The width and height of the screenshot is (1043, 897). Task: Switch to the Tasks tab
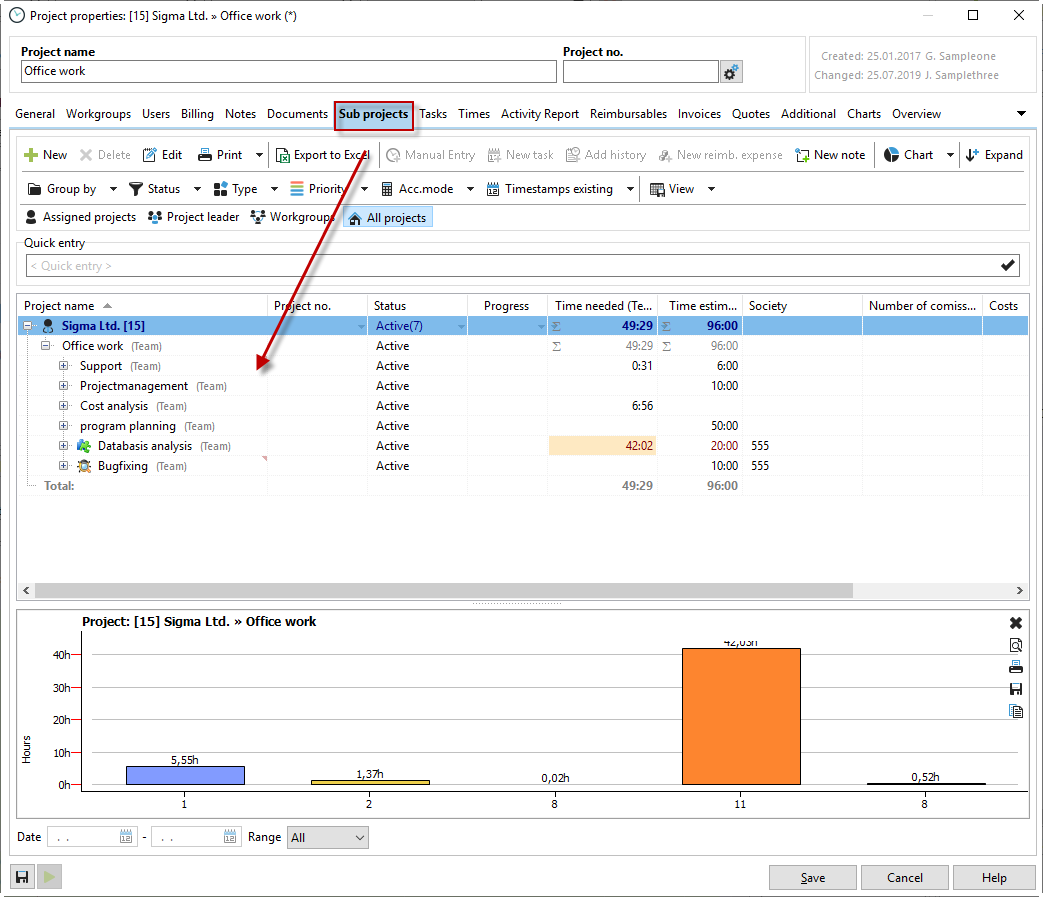[433, 114]
